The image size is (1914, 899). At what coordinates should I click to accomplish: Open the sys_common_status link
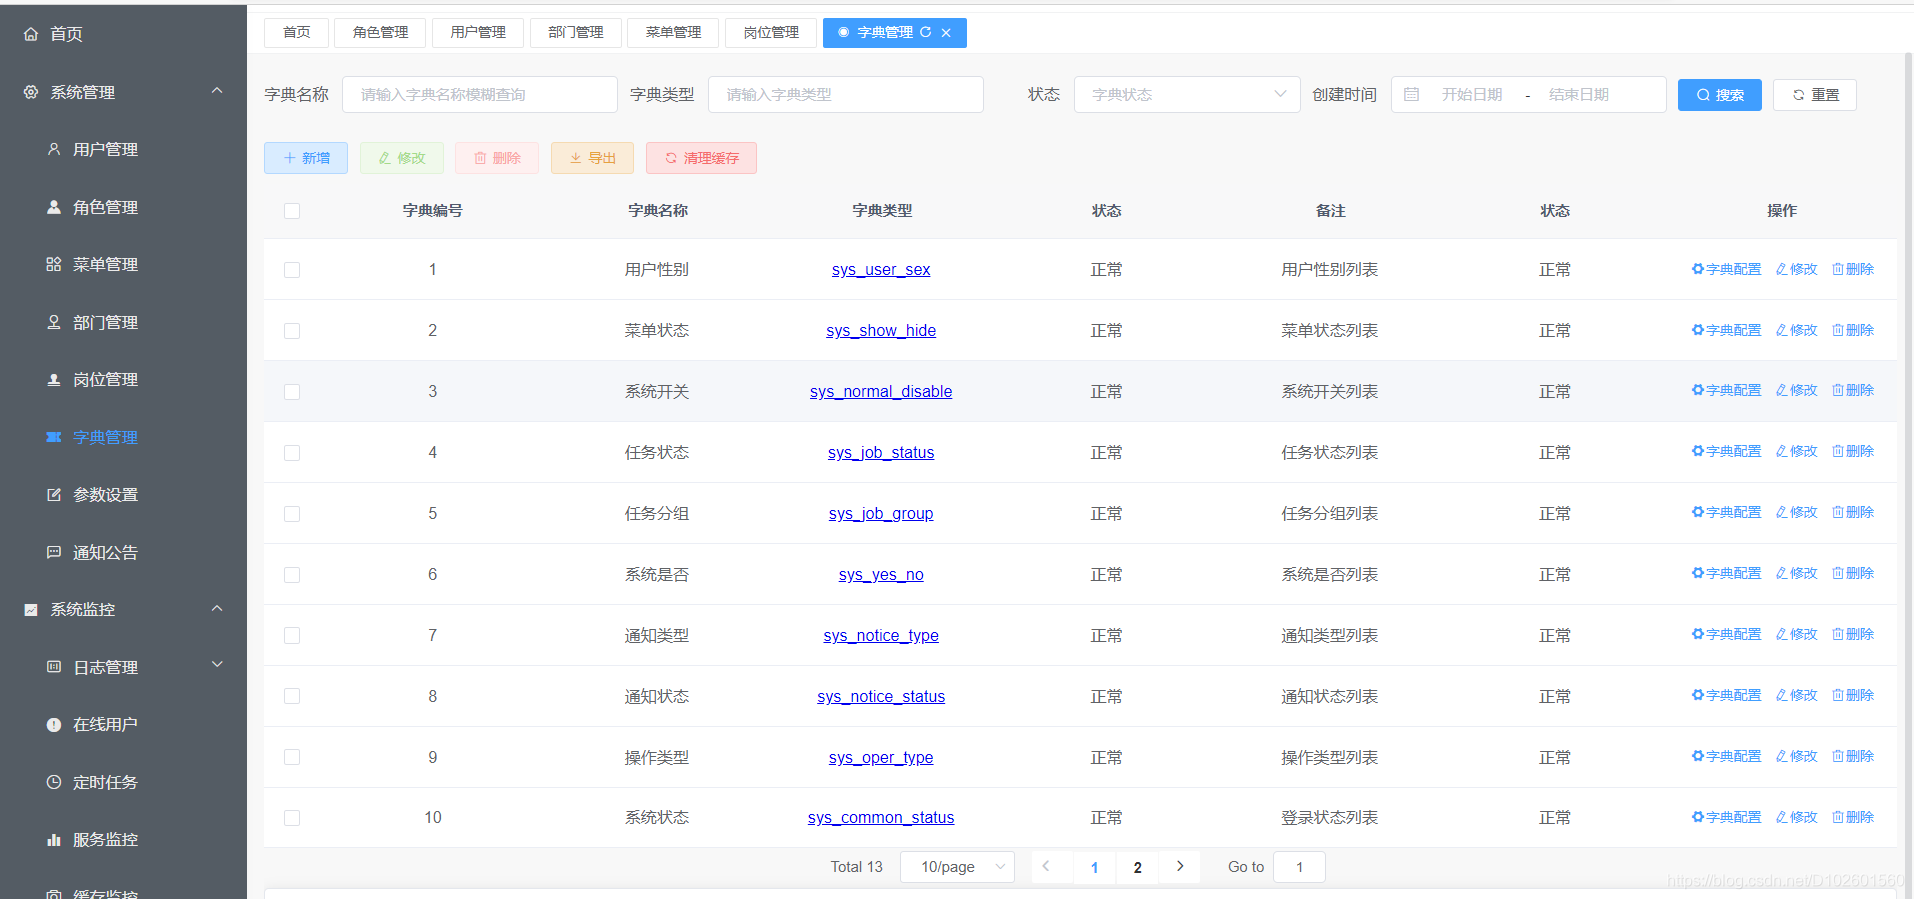(x=881, y=818)
